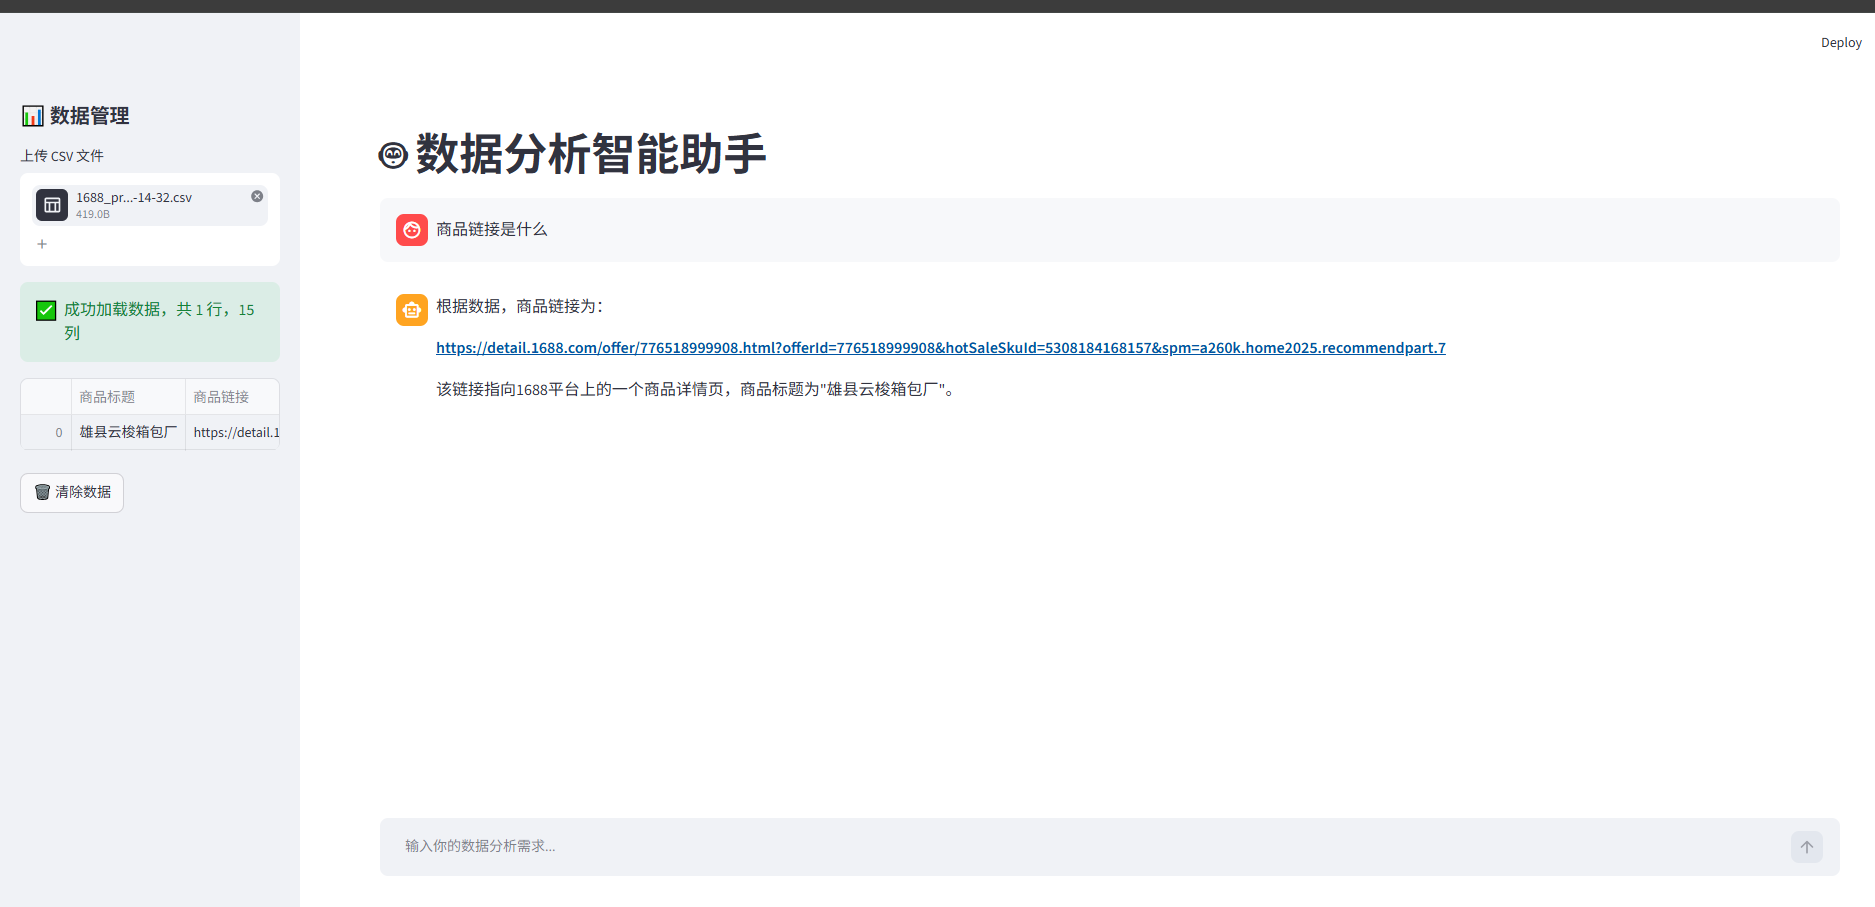1875x907 pixels.
Task: Open the 1688 product detail link
Action: click(x=940, y=348)
